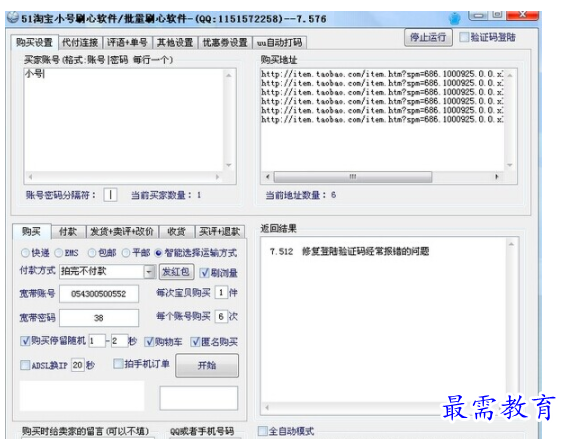Select the 平邮 radio button
Screen dimensions: 564x439
[126, 253]
